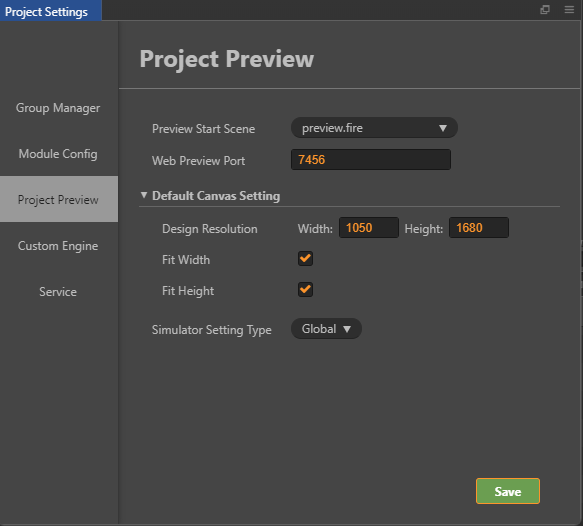The width and height of the screenshot is (583, 526).
Task: Open the Module Config section
Action: (58, 154)
